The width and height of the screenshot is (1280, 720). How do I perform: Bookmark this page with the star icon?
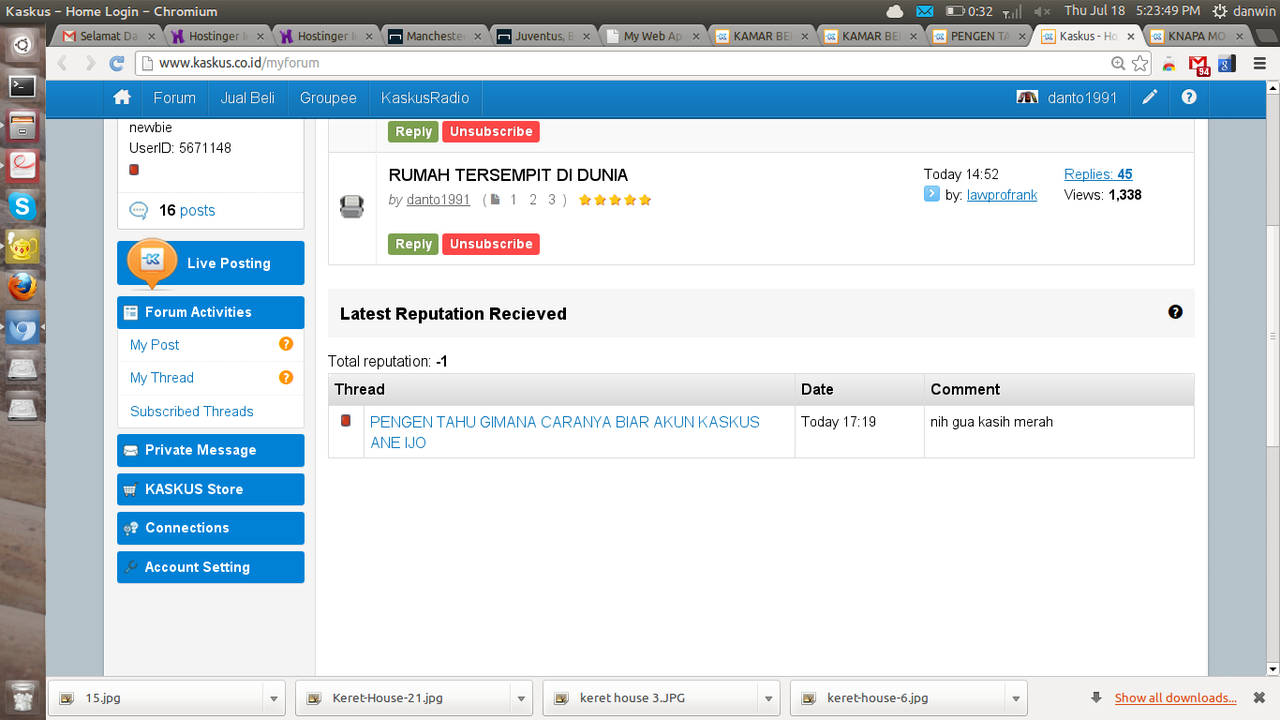click(1140, 63)
